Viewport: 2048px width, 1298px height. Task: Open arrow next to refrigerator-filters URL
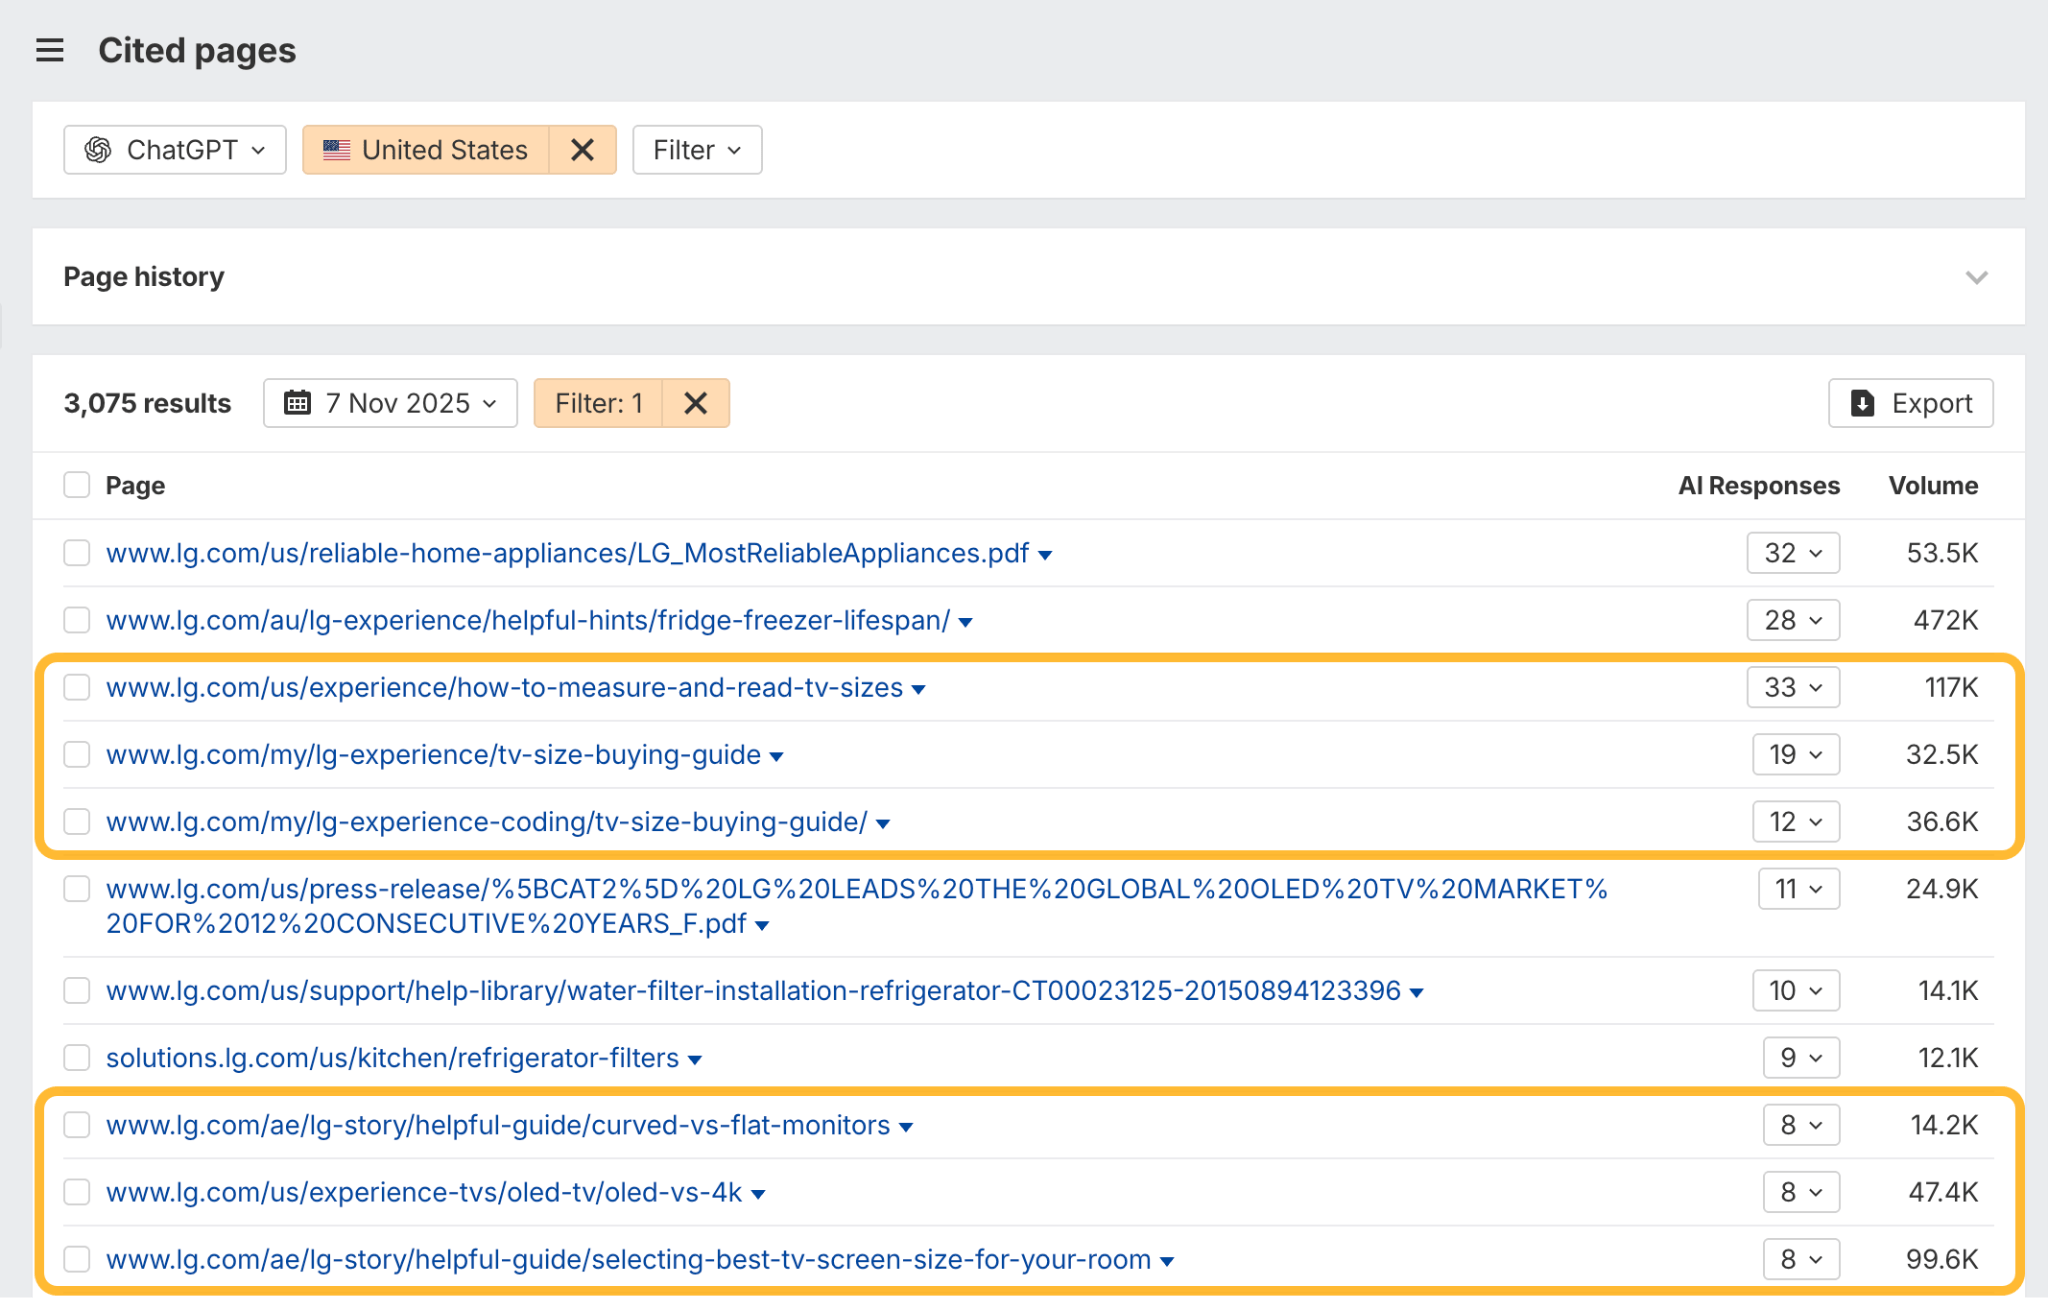coord(695,1058)
